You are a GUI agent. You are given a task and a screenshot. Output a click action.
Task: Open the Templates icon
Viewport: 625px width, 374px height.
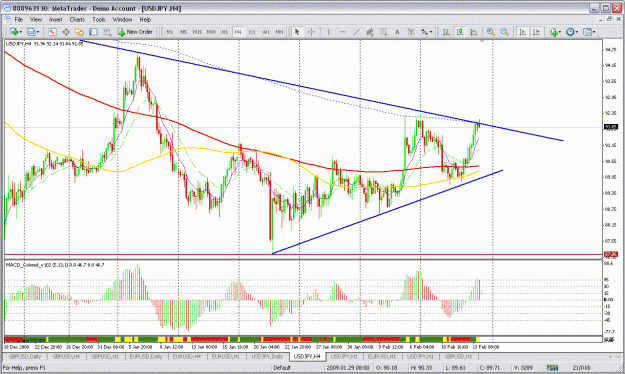tap(588, 32)
